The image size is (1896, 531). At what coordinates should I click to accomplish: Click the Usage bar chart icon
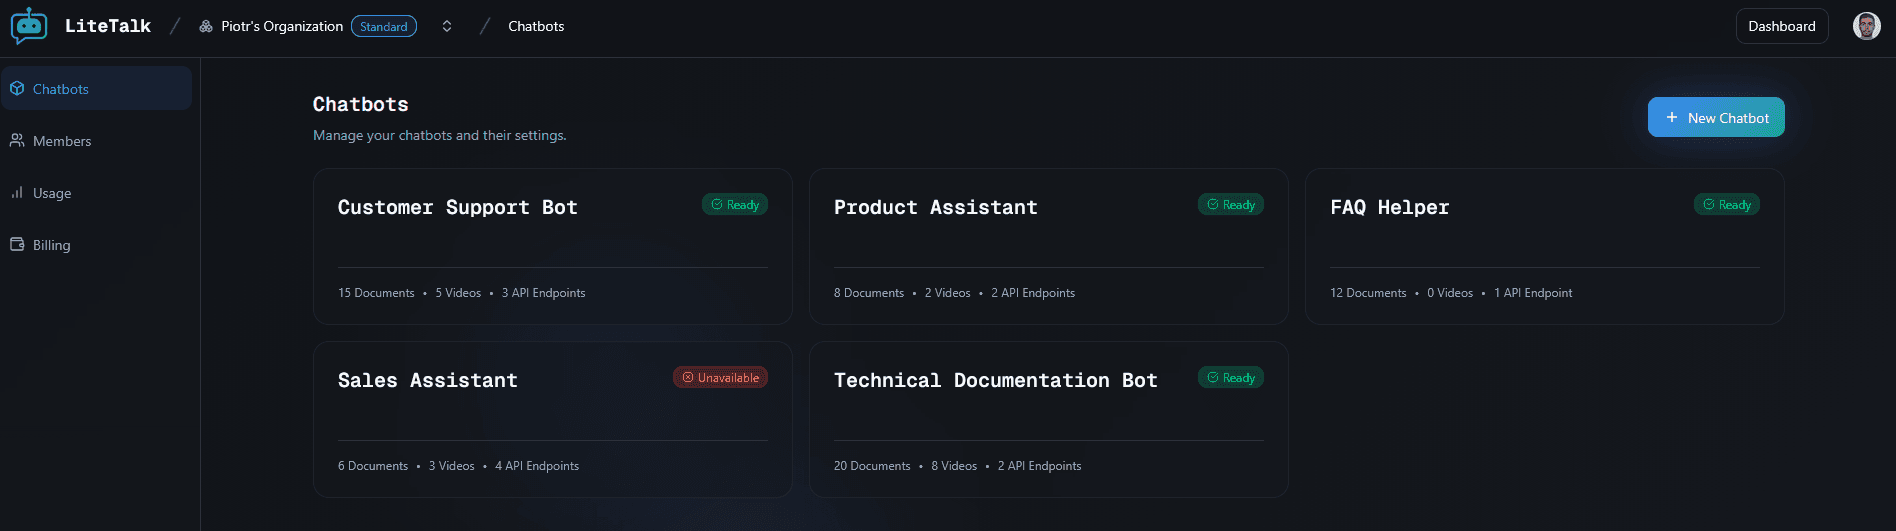coord(17,192)
